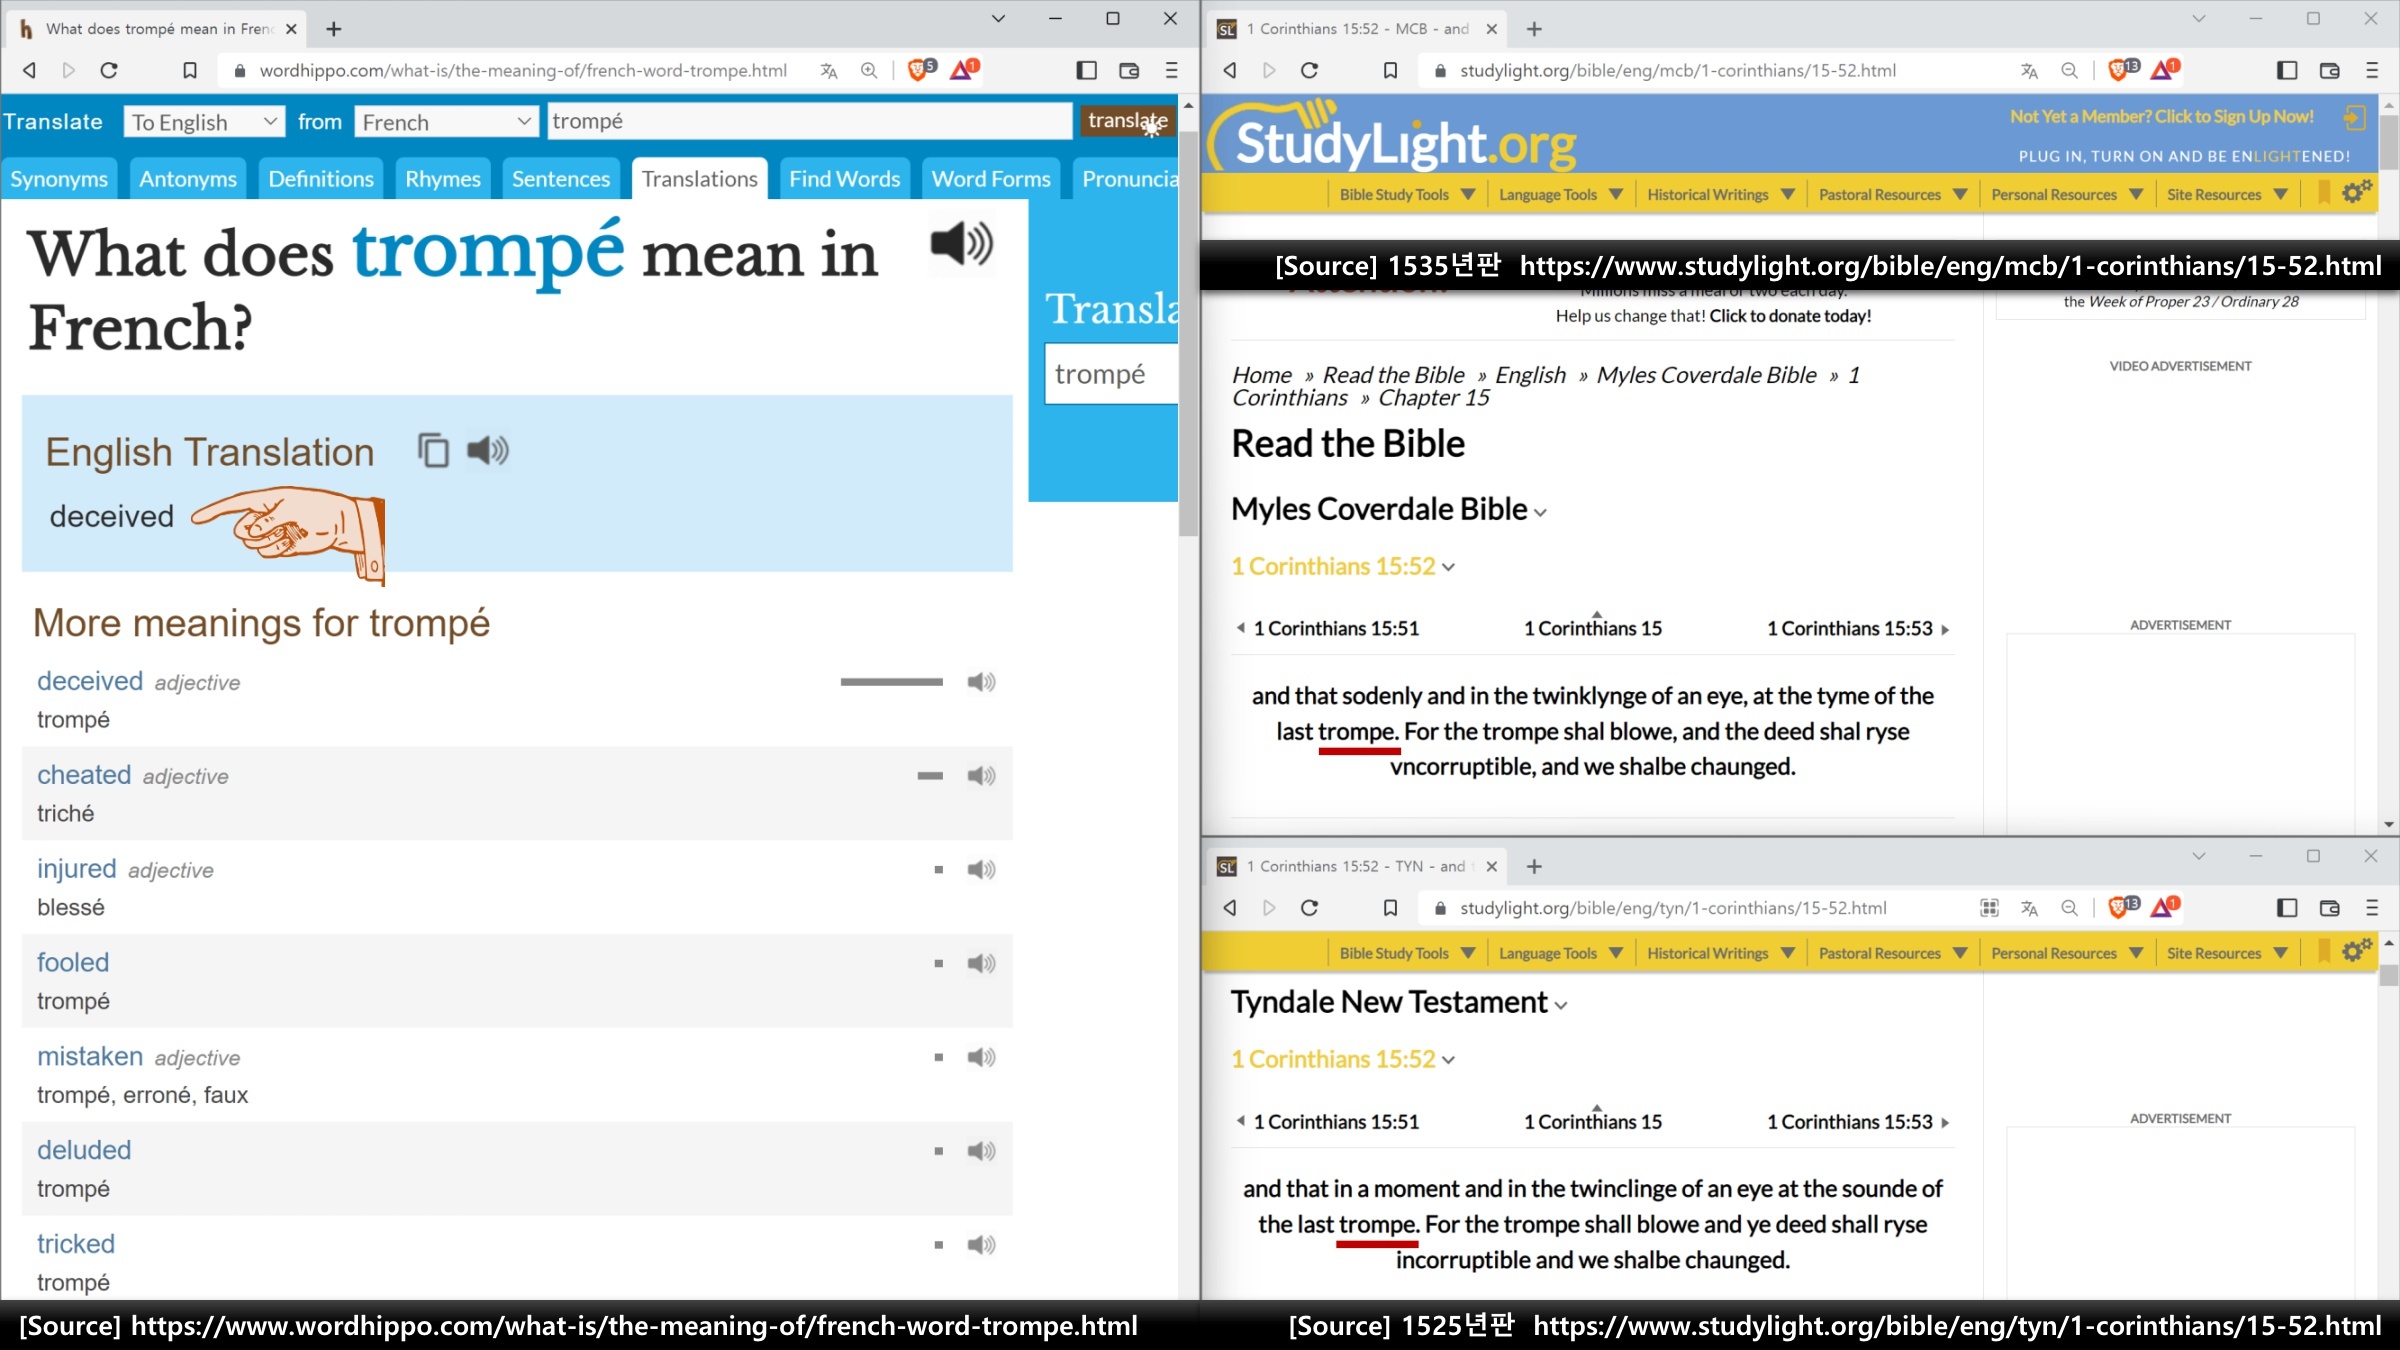Screen dimensions: 2400x1350
Task: Open the sidebar panel in the wordhippo browser
Action: coord(1086,70)
